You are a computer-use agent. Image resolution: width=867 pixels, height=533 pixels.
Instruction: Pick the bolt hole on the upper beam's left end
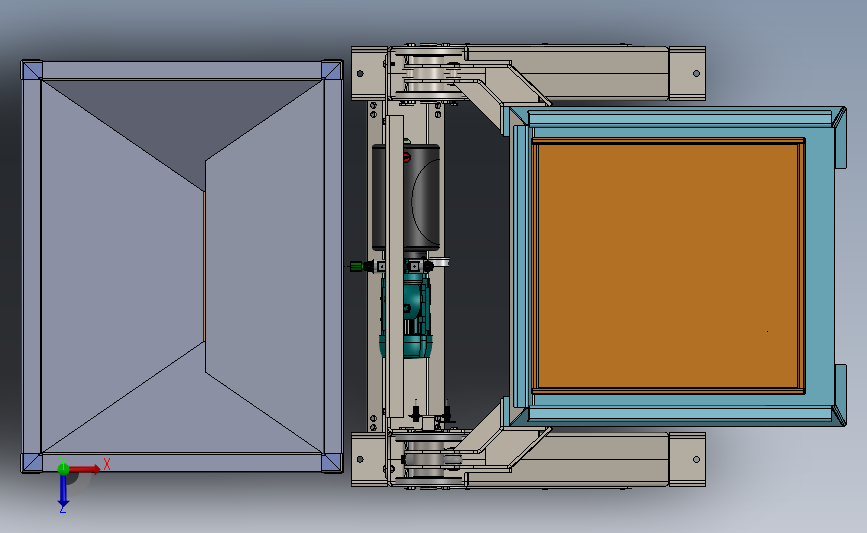tap(361, 73)
